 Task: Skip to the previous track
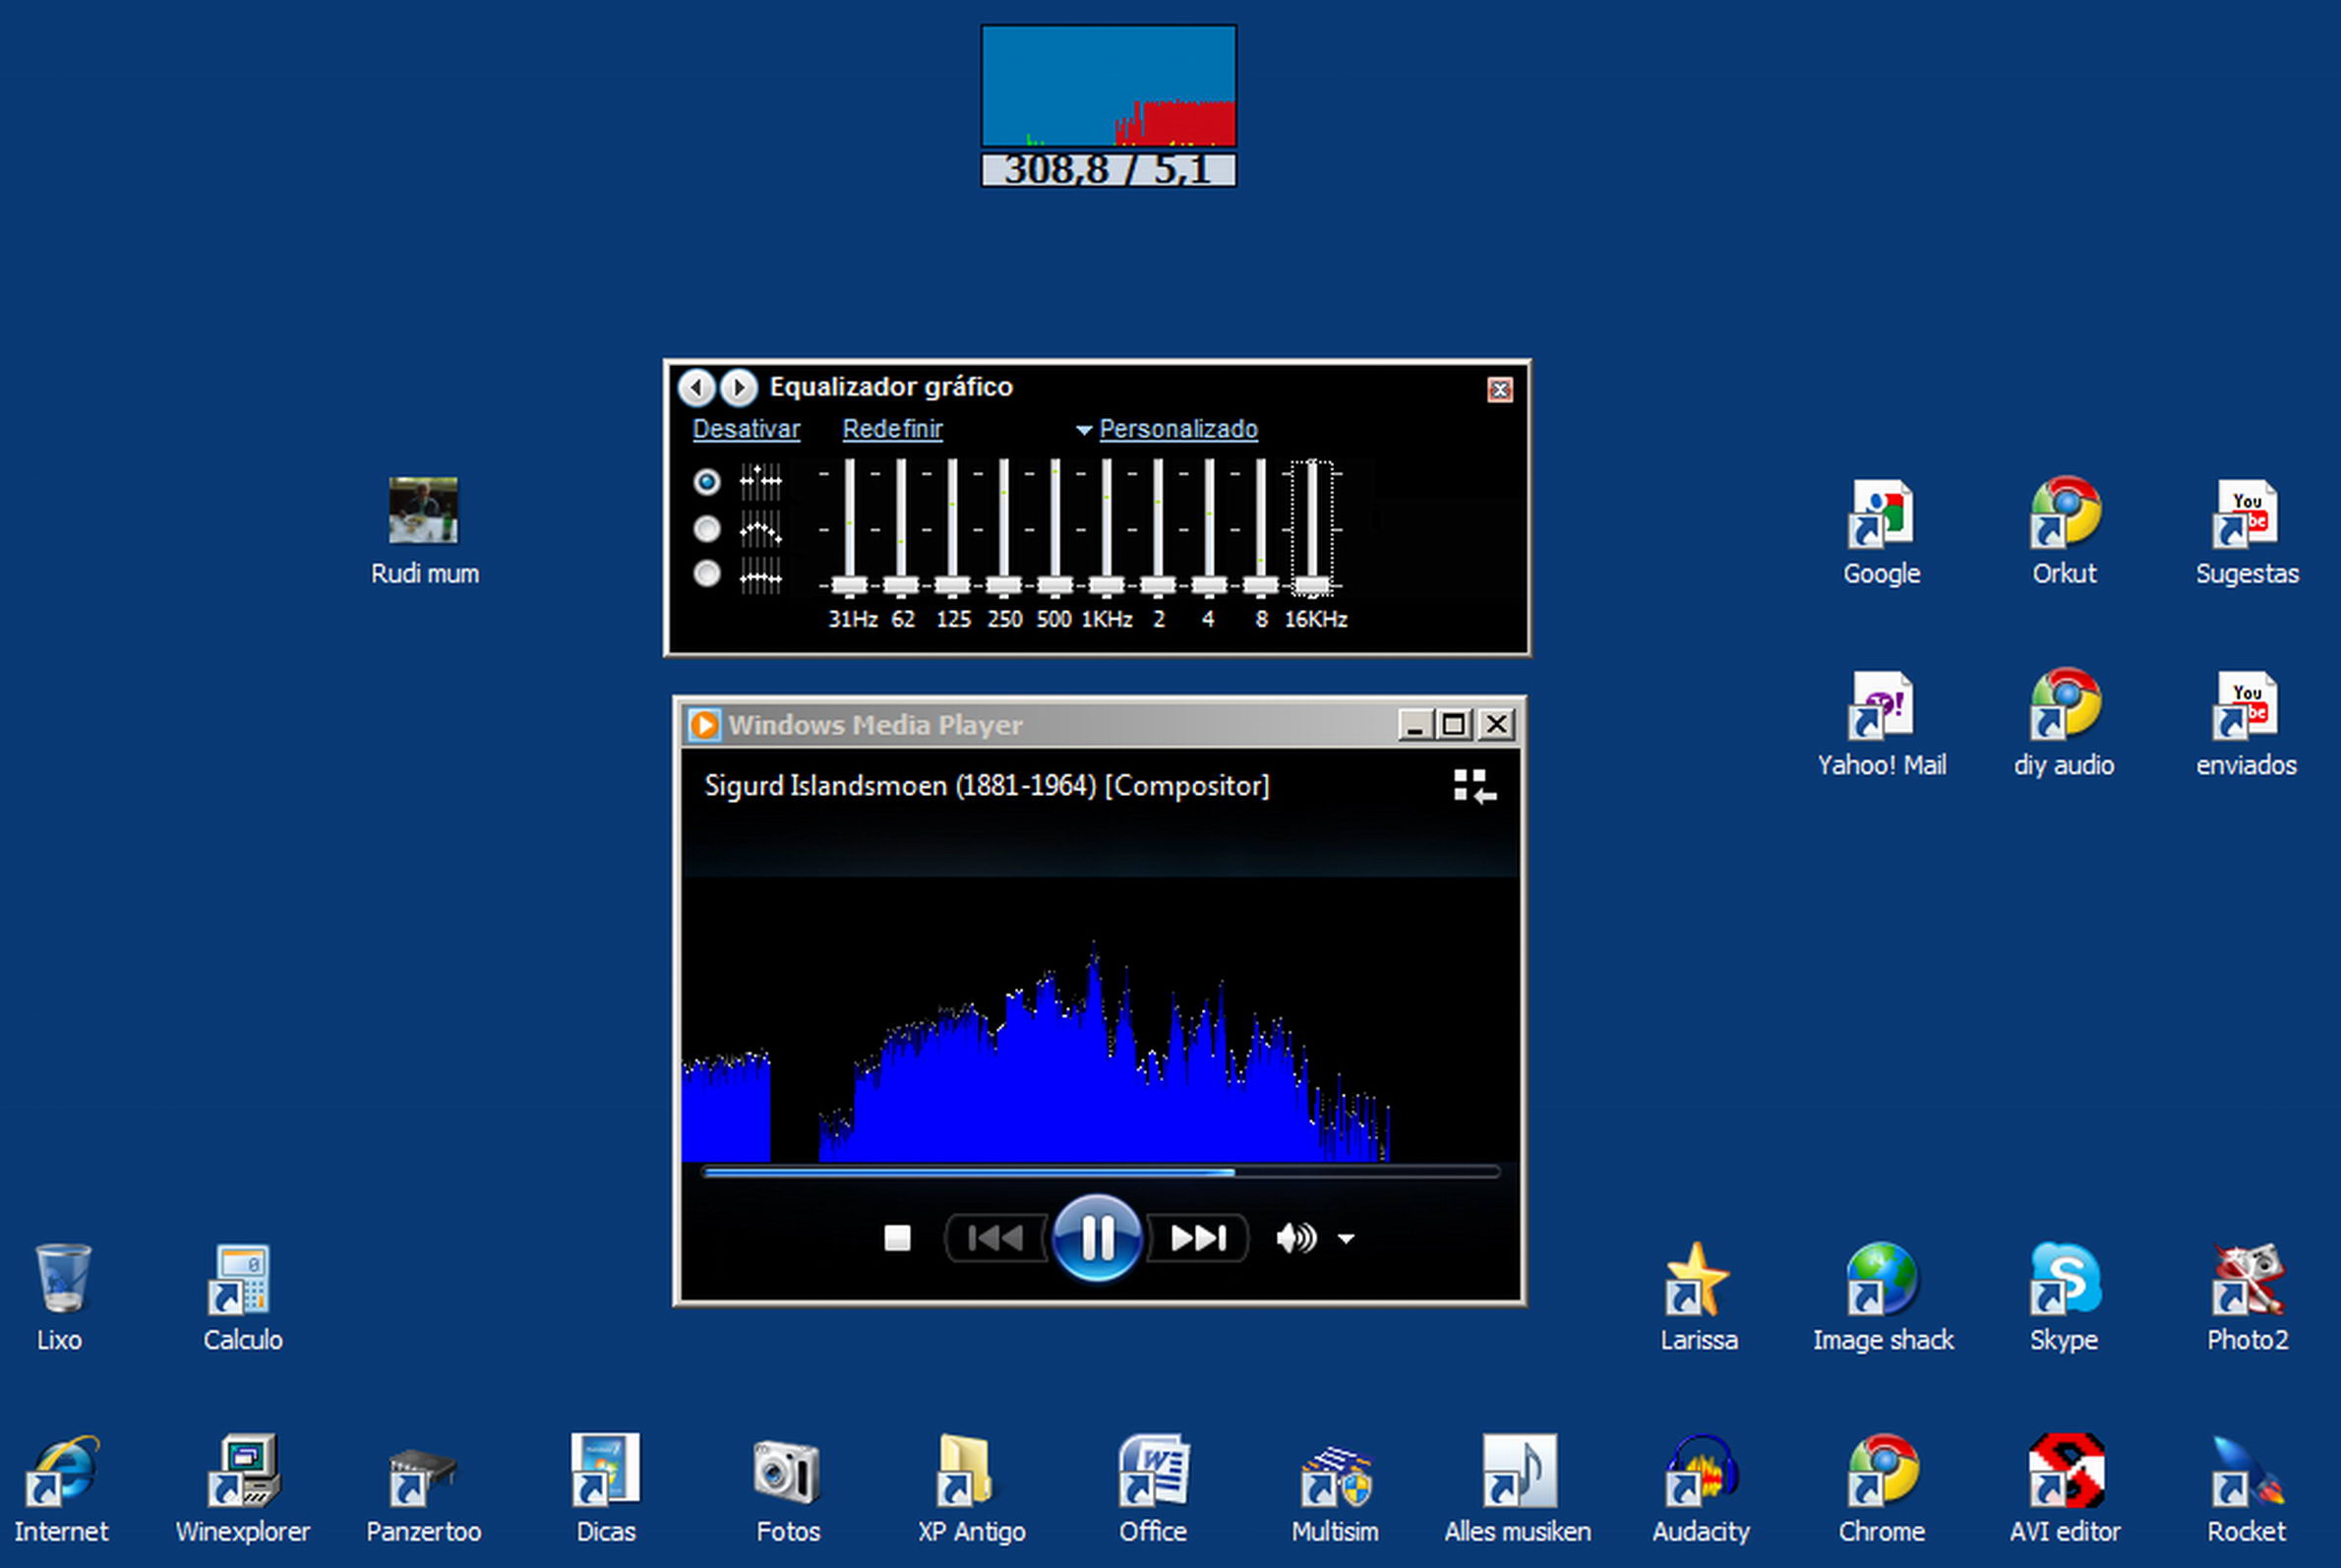click(x=997, y=1239)
